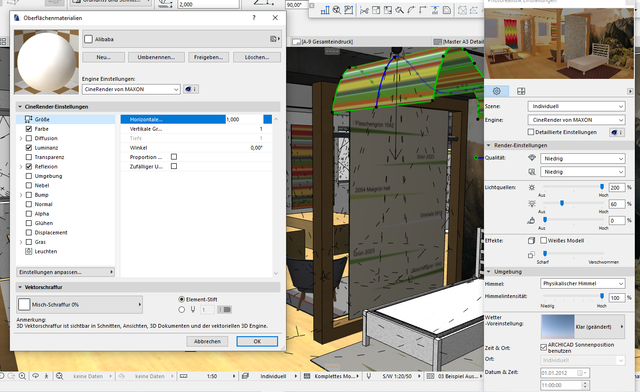
Task: Click the pen set icon near S/W 1:20/50
Action: (x=369, y=376)
